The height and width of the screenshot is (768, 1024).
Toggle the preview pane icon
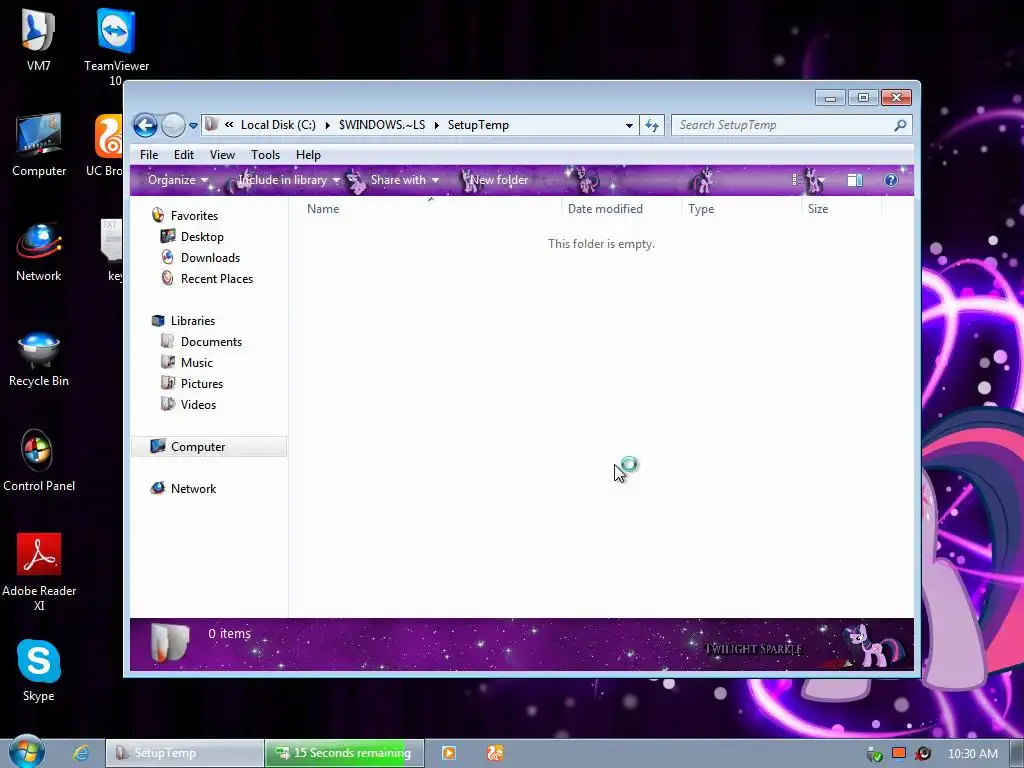tap(855, 180)
